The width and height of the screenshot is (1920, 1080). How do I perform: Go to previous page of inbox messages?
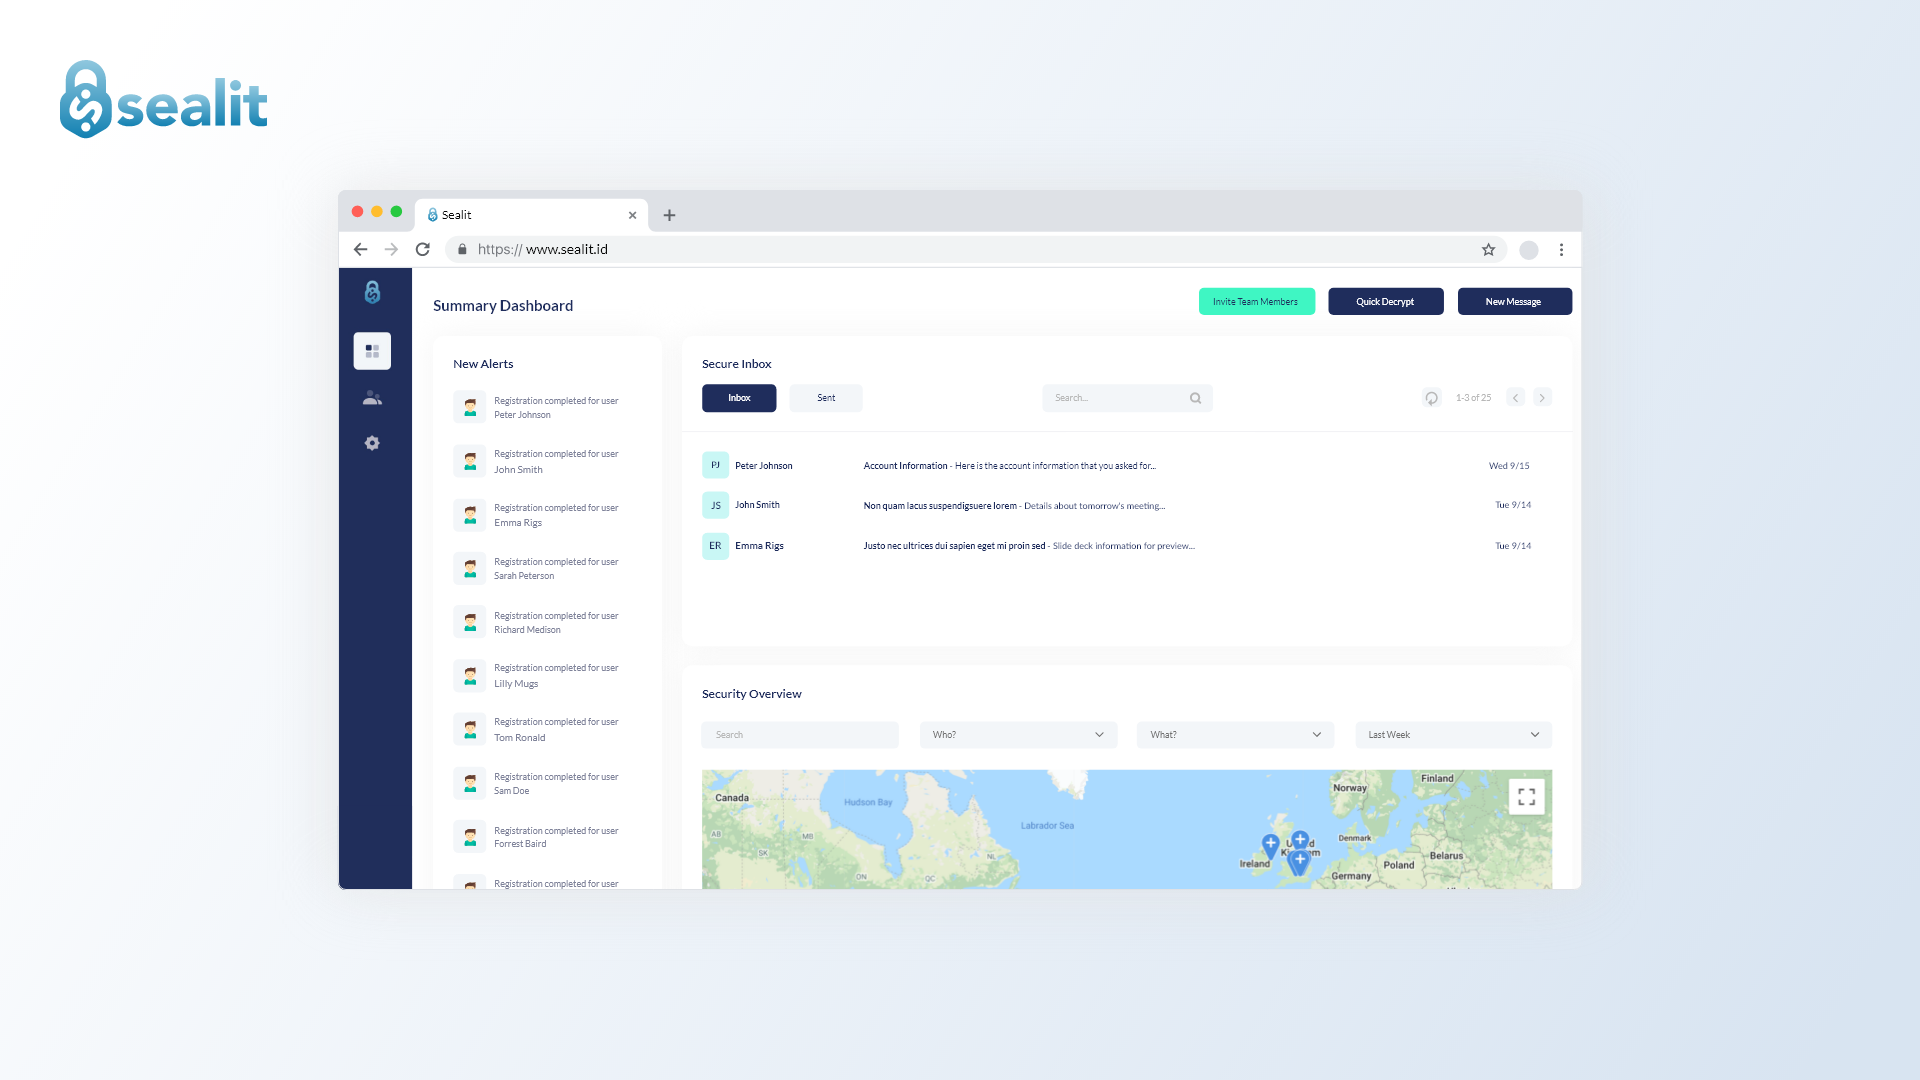tap(1516, 398)
